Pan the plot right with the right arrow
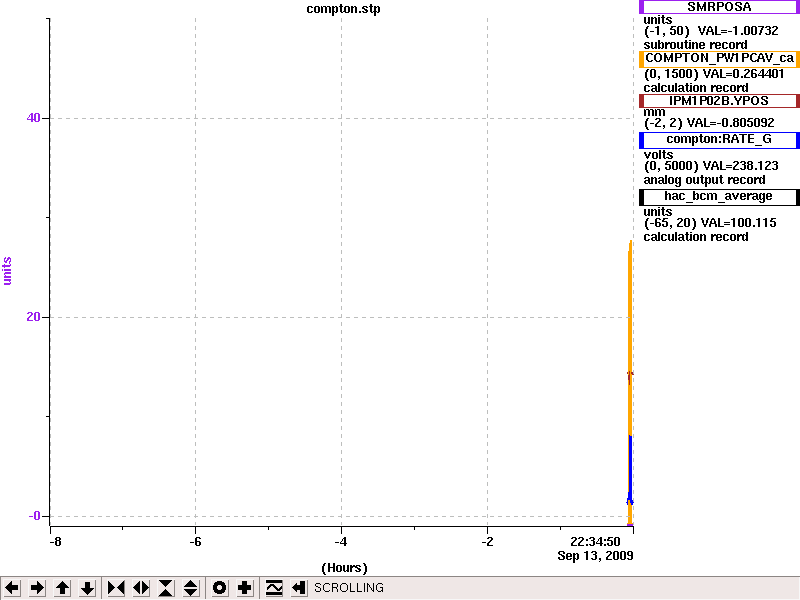 pyautogui.click(x=37, y=588)
